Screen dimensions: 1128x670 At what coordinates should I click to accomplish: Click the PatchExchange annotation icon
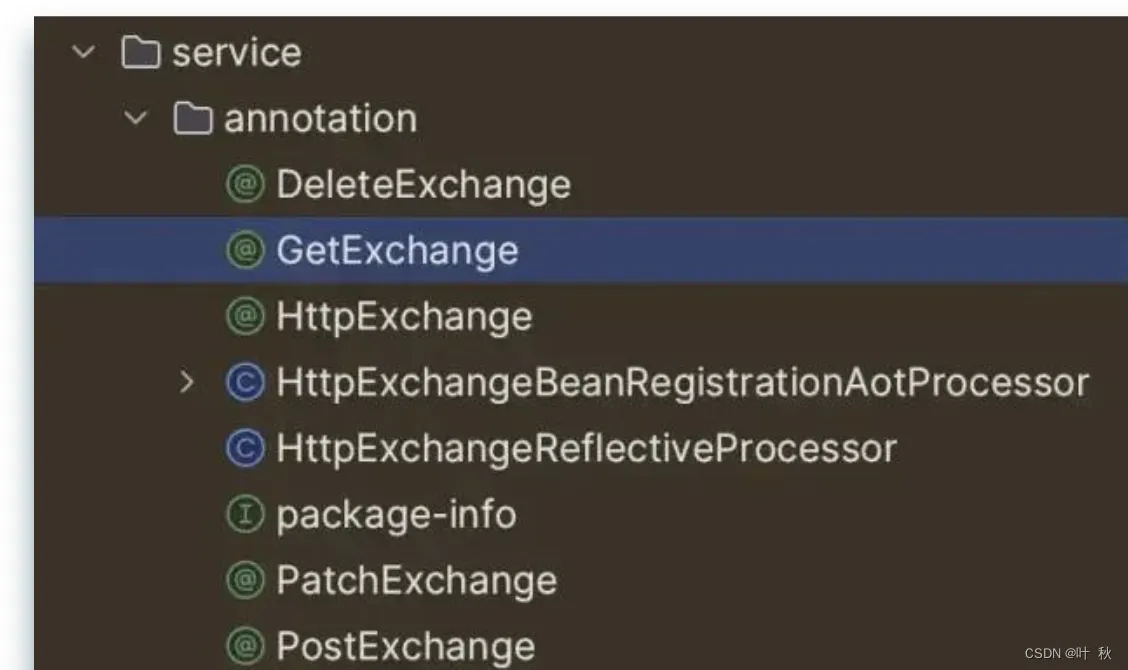coord(245,581)
